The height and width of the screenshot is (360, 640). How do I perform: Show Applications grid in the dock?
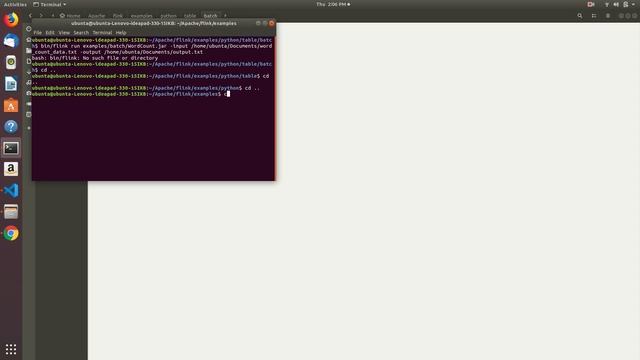(x=11, y=349)
